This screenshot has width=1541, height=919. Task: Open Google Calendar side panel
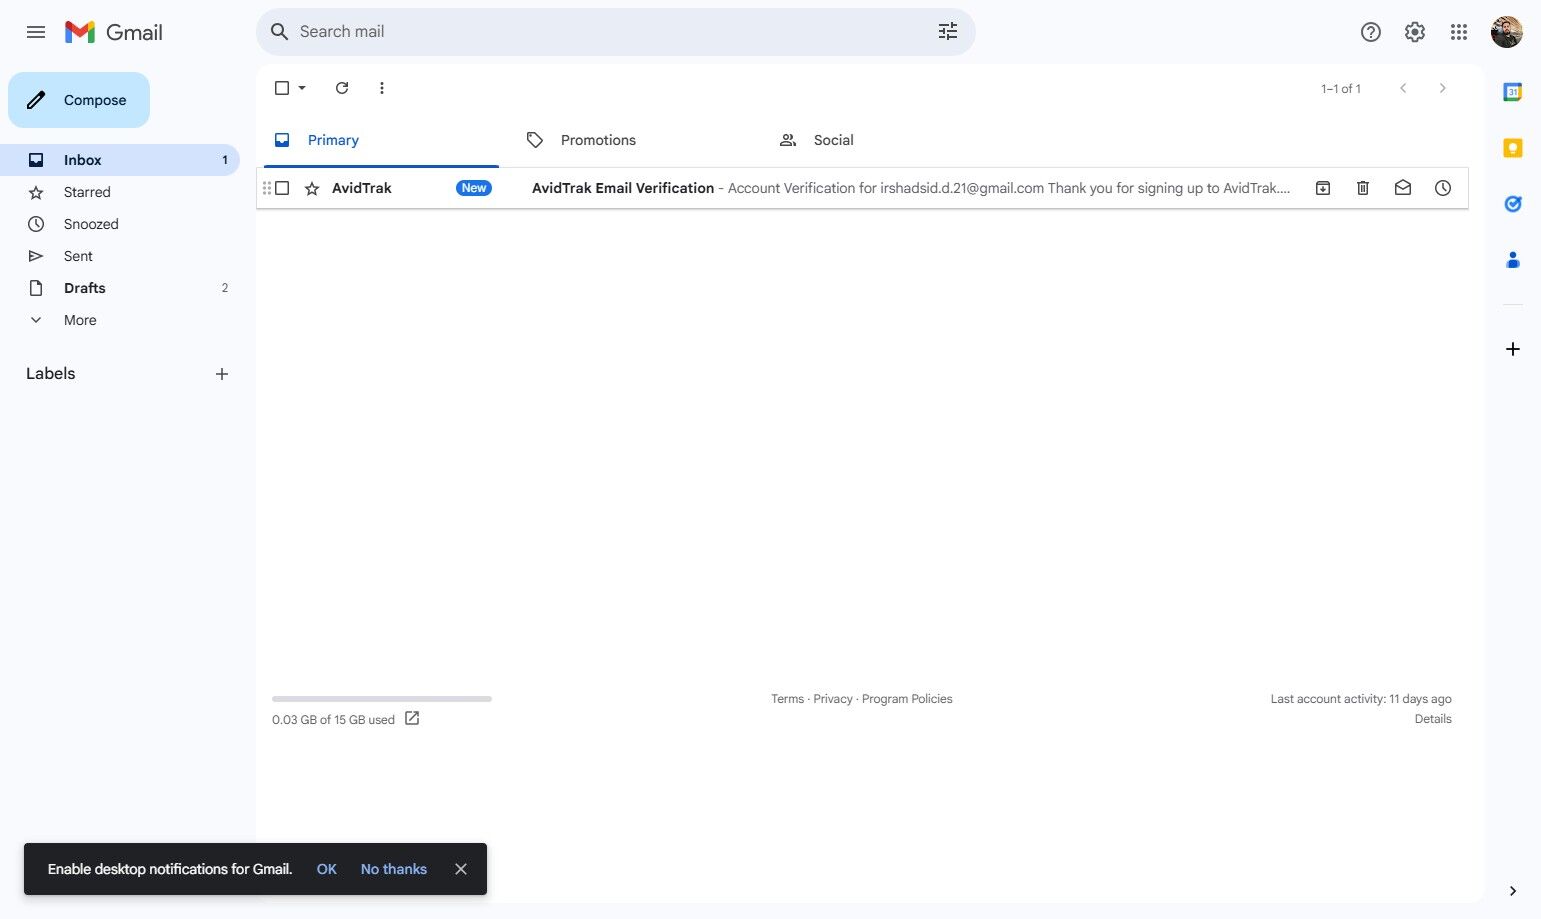pyautogui.click(x=1513, y=92)
